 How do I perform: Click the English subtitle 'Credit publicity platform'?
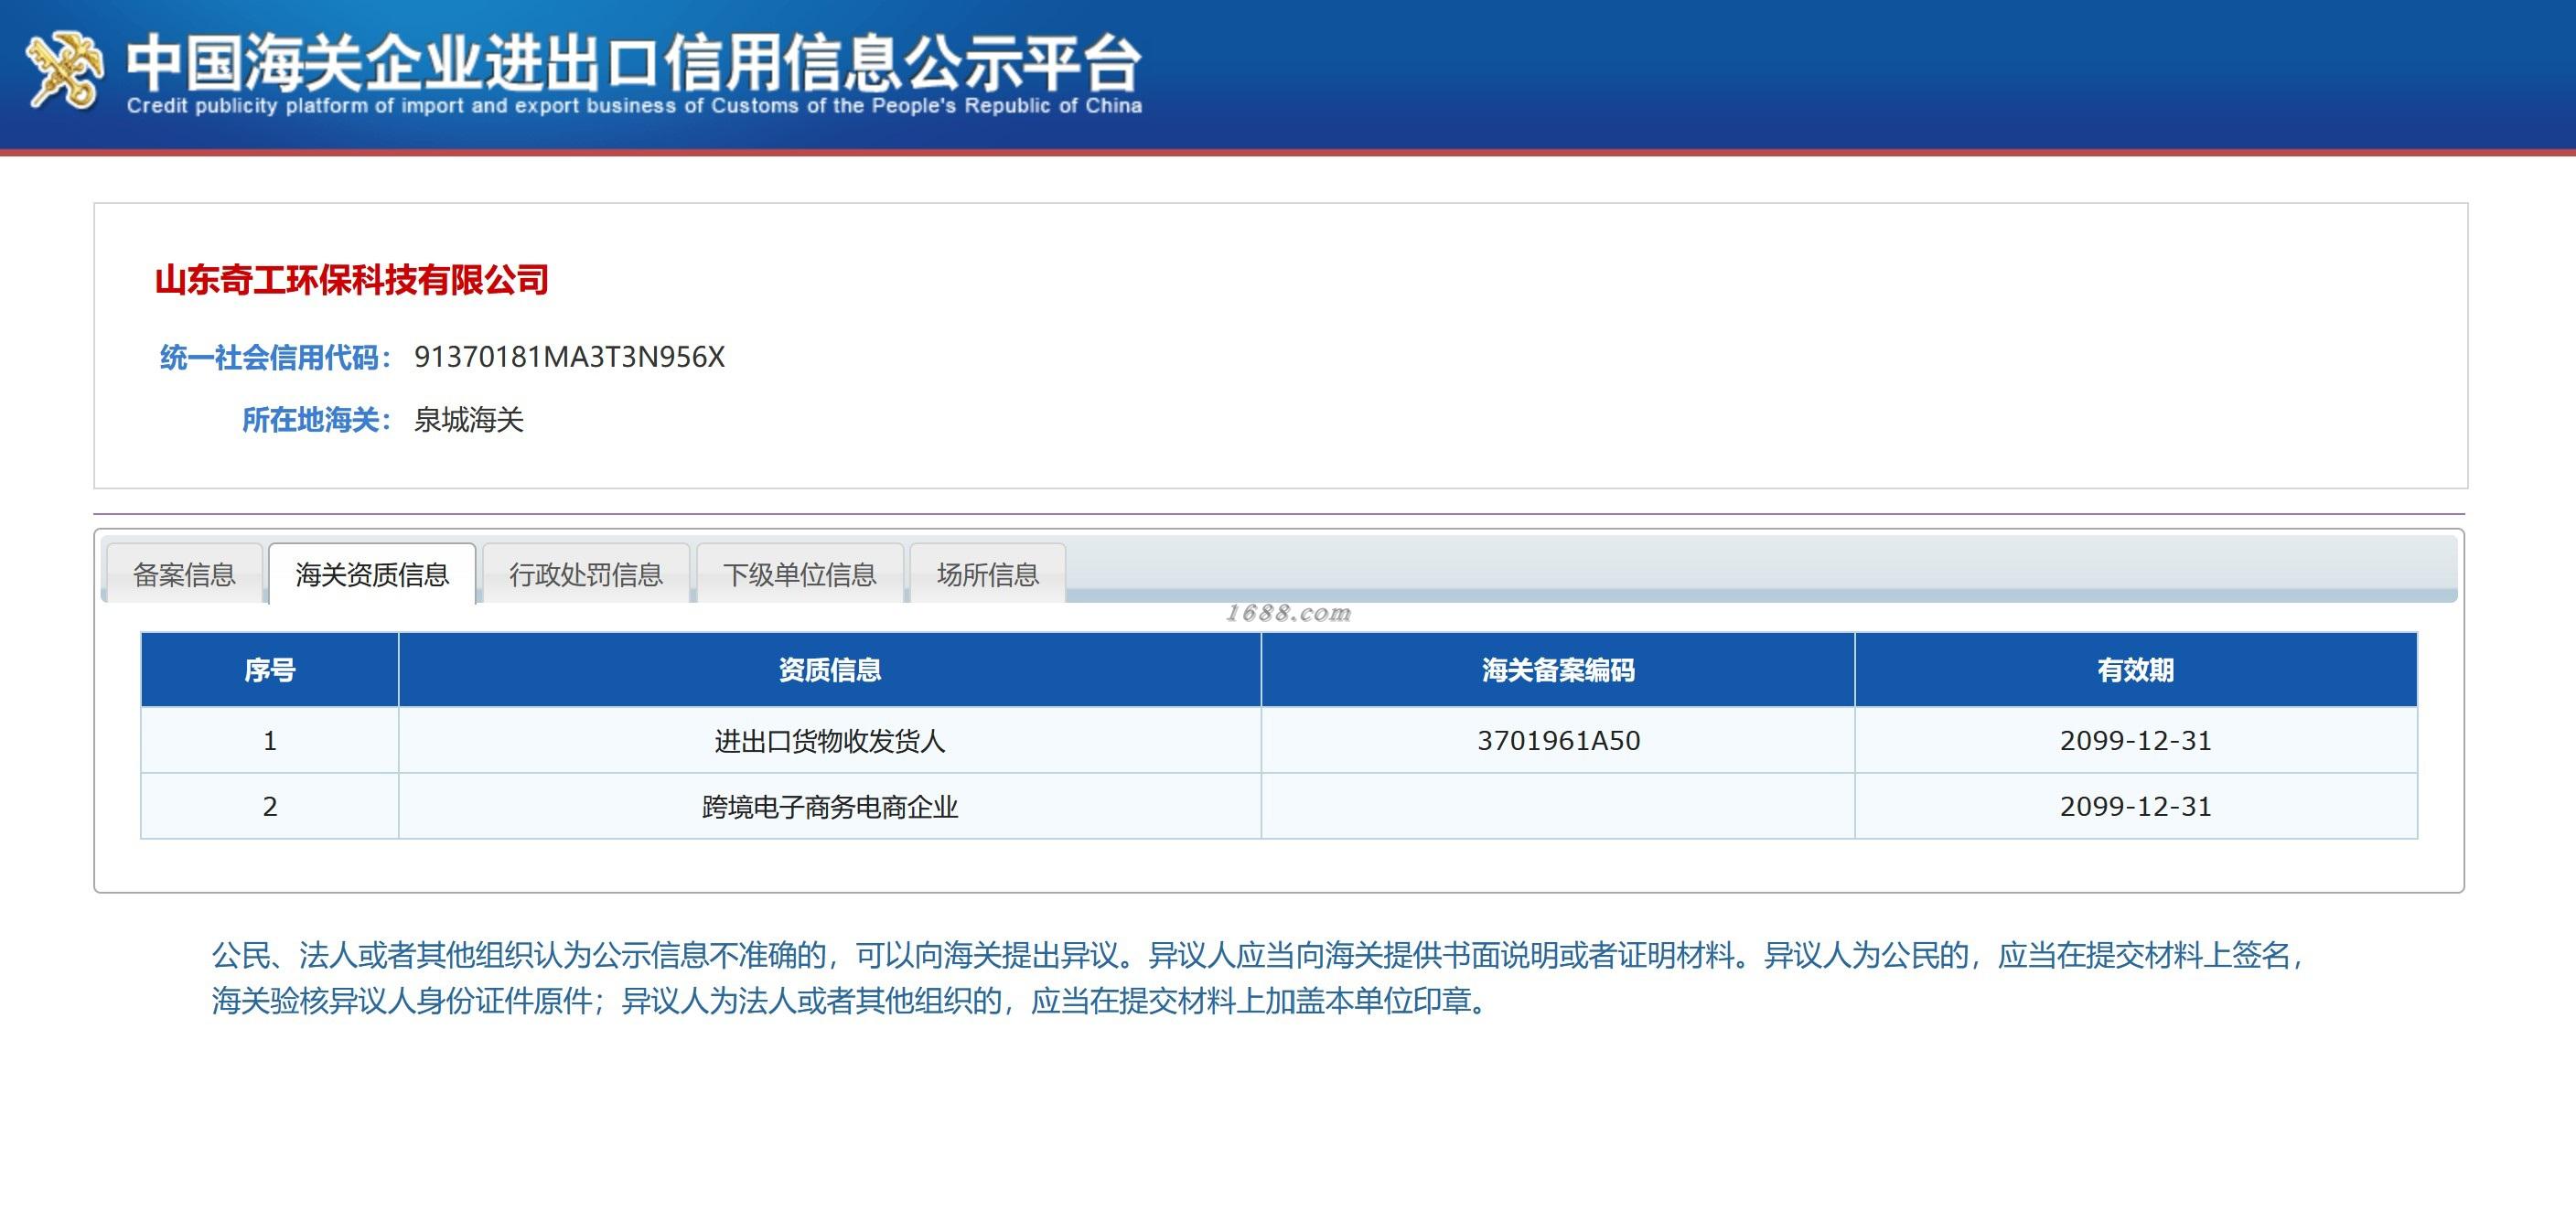[x=635, y=106]
